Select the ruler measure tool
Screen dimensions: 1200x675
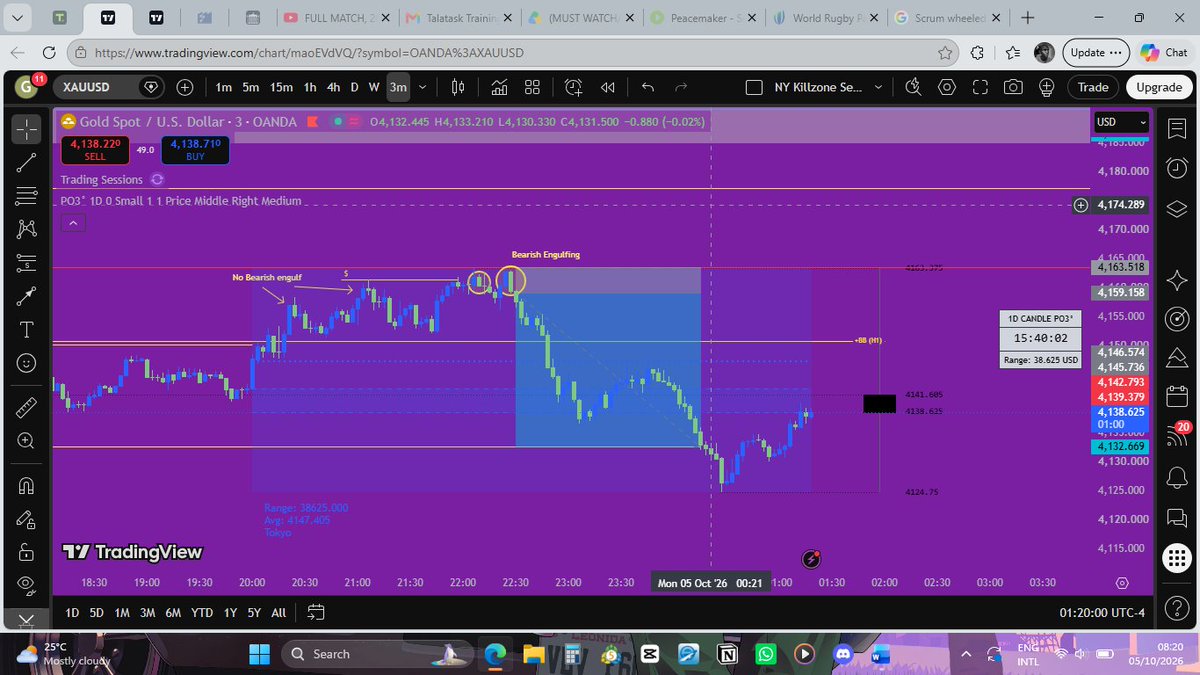26,407
